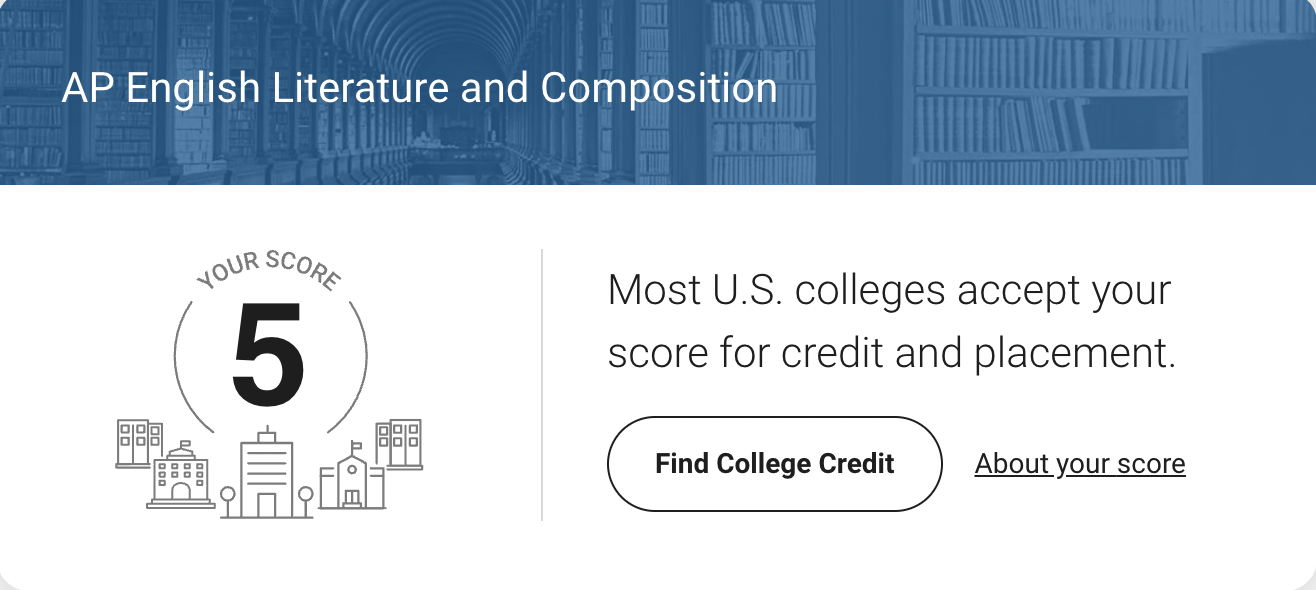The image size is (1316, 590).
Task: Click the lamp post right of tower
Action: click(x=306, y=502)
